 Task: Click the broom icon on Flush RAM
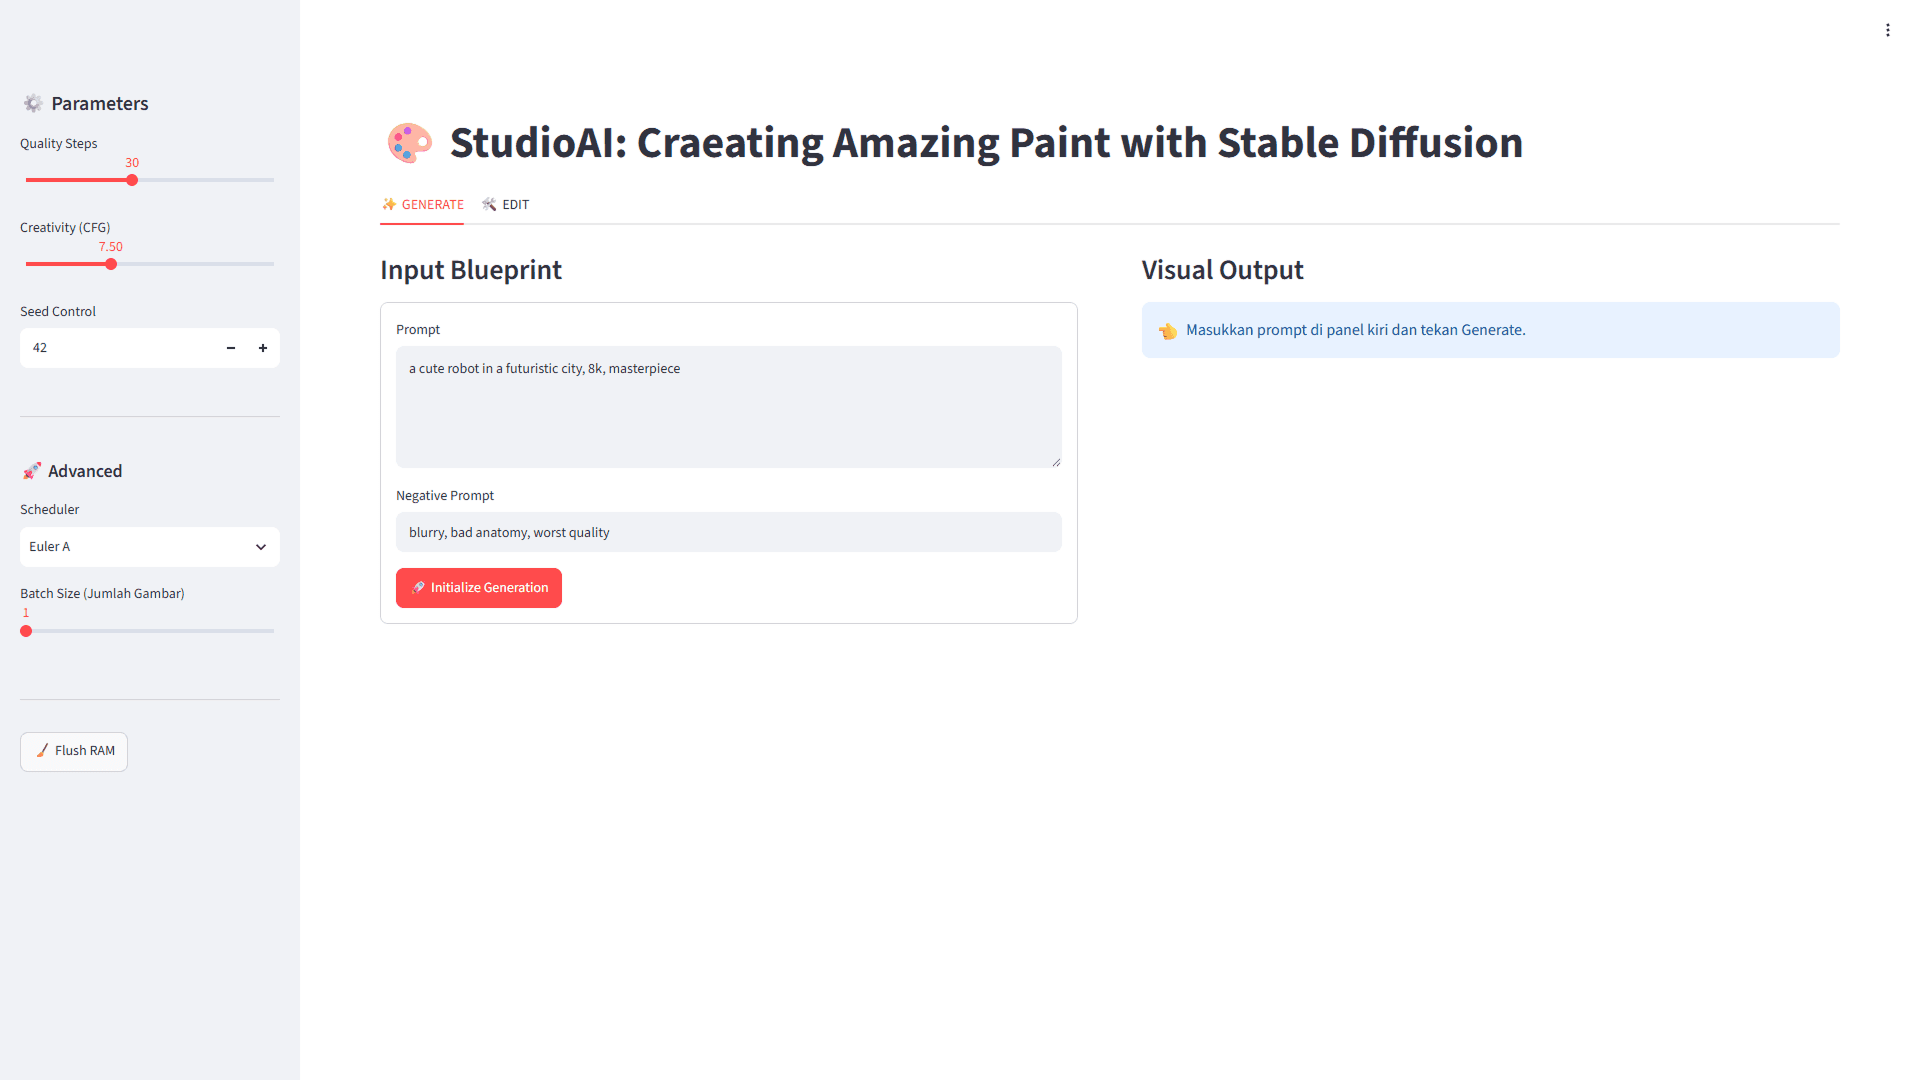tap(42, 750)
